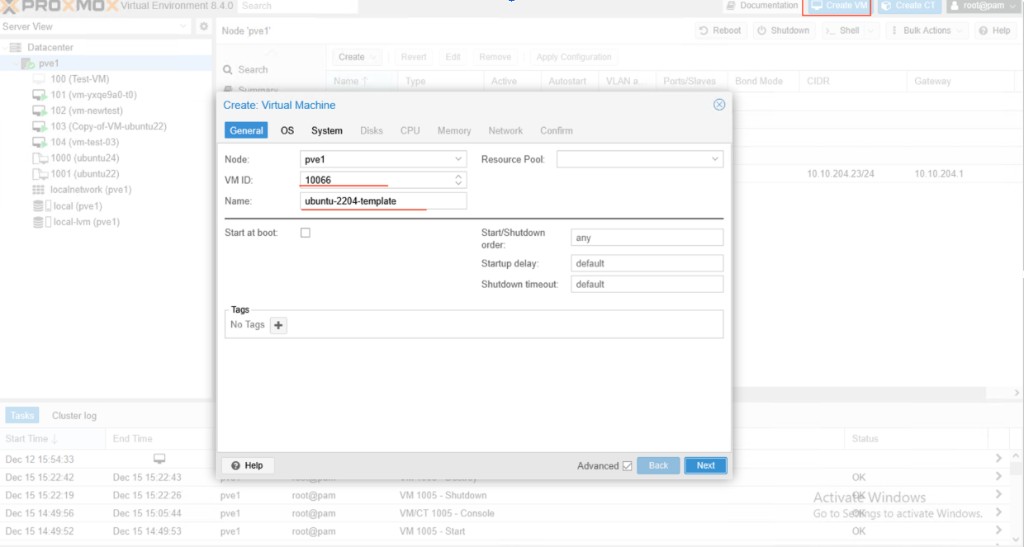1024x547 pixels.
Task: Click the node Shutdown button
Action: pos(784,31)
